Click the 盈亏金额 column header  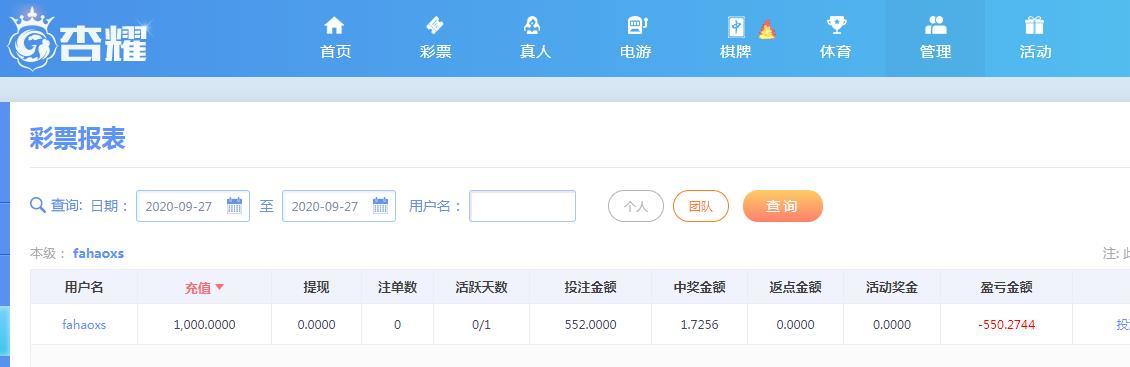1006,287
